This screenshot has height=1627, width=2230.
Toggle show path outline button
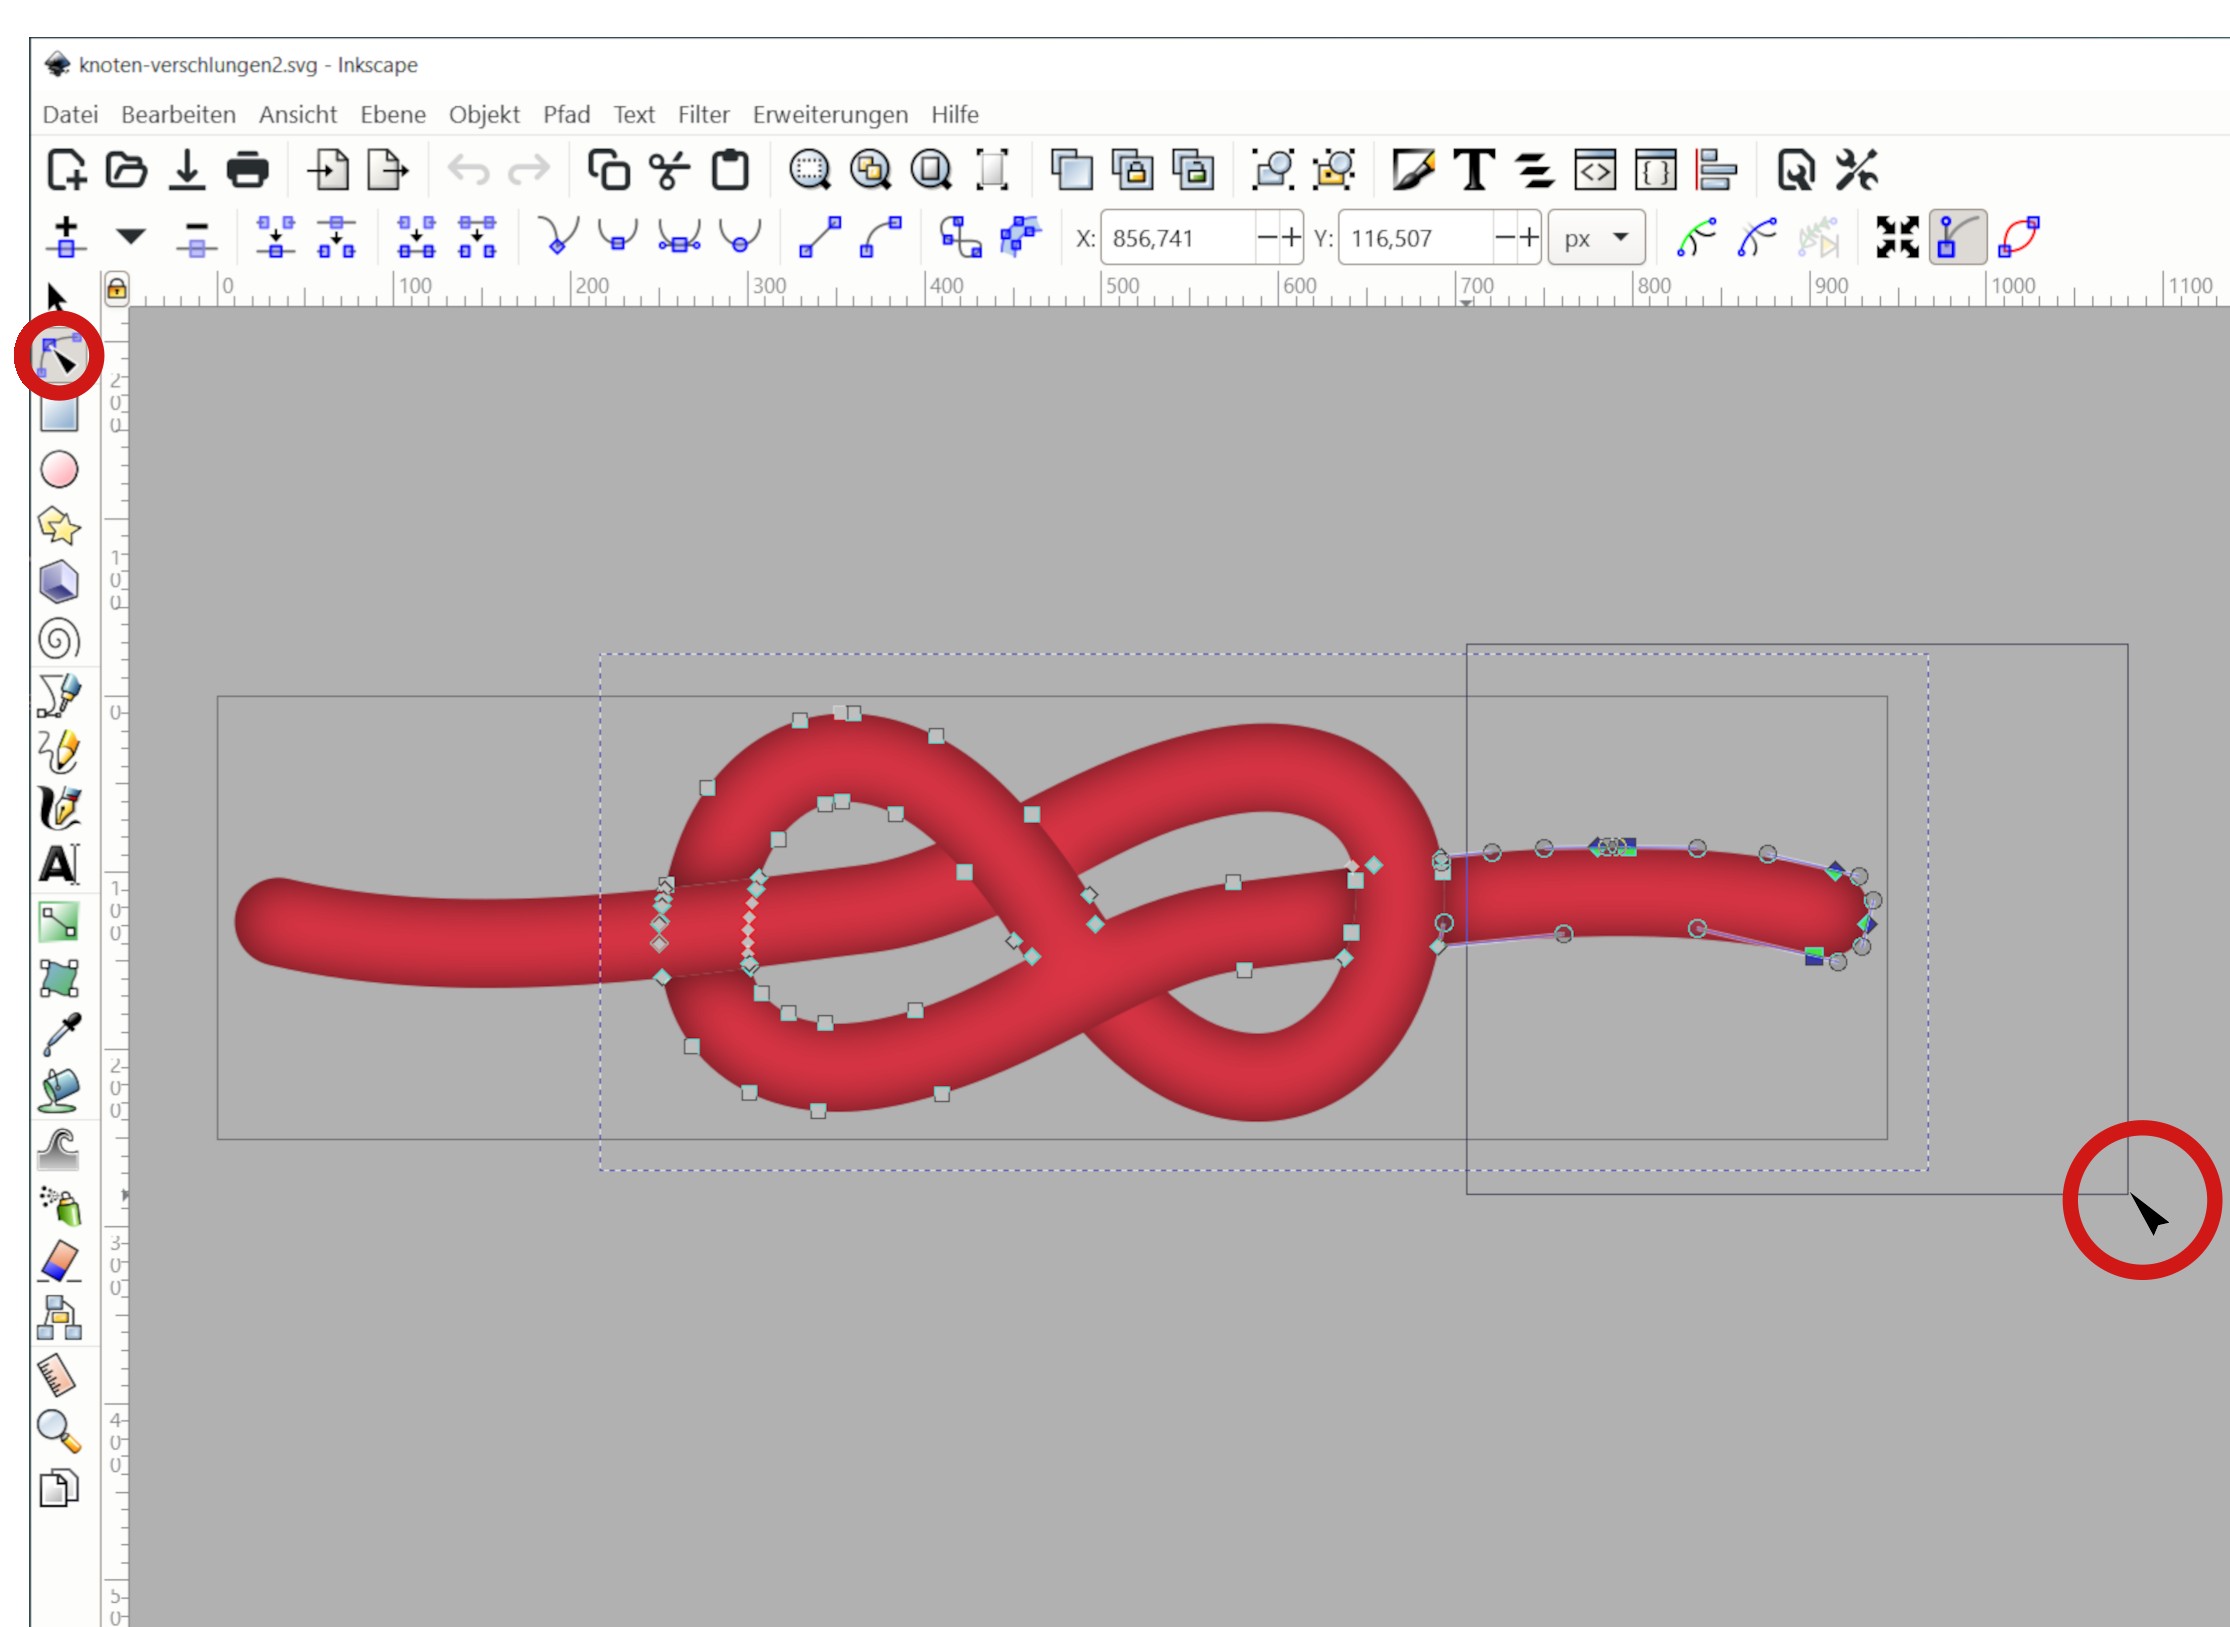pos(2019,238)
